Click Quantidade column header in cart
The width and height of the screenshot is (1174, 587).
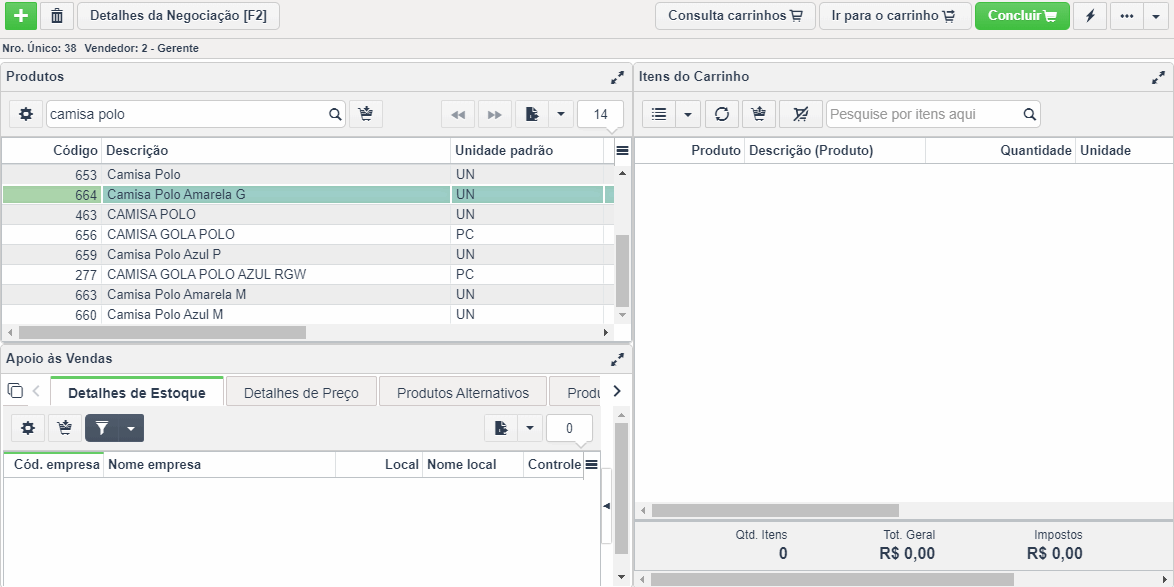(1000, 150)
